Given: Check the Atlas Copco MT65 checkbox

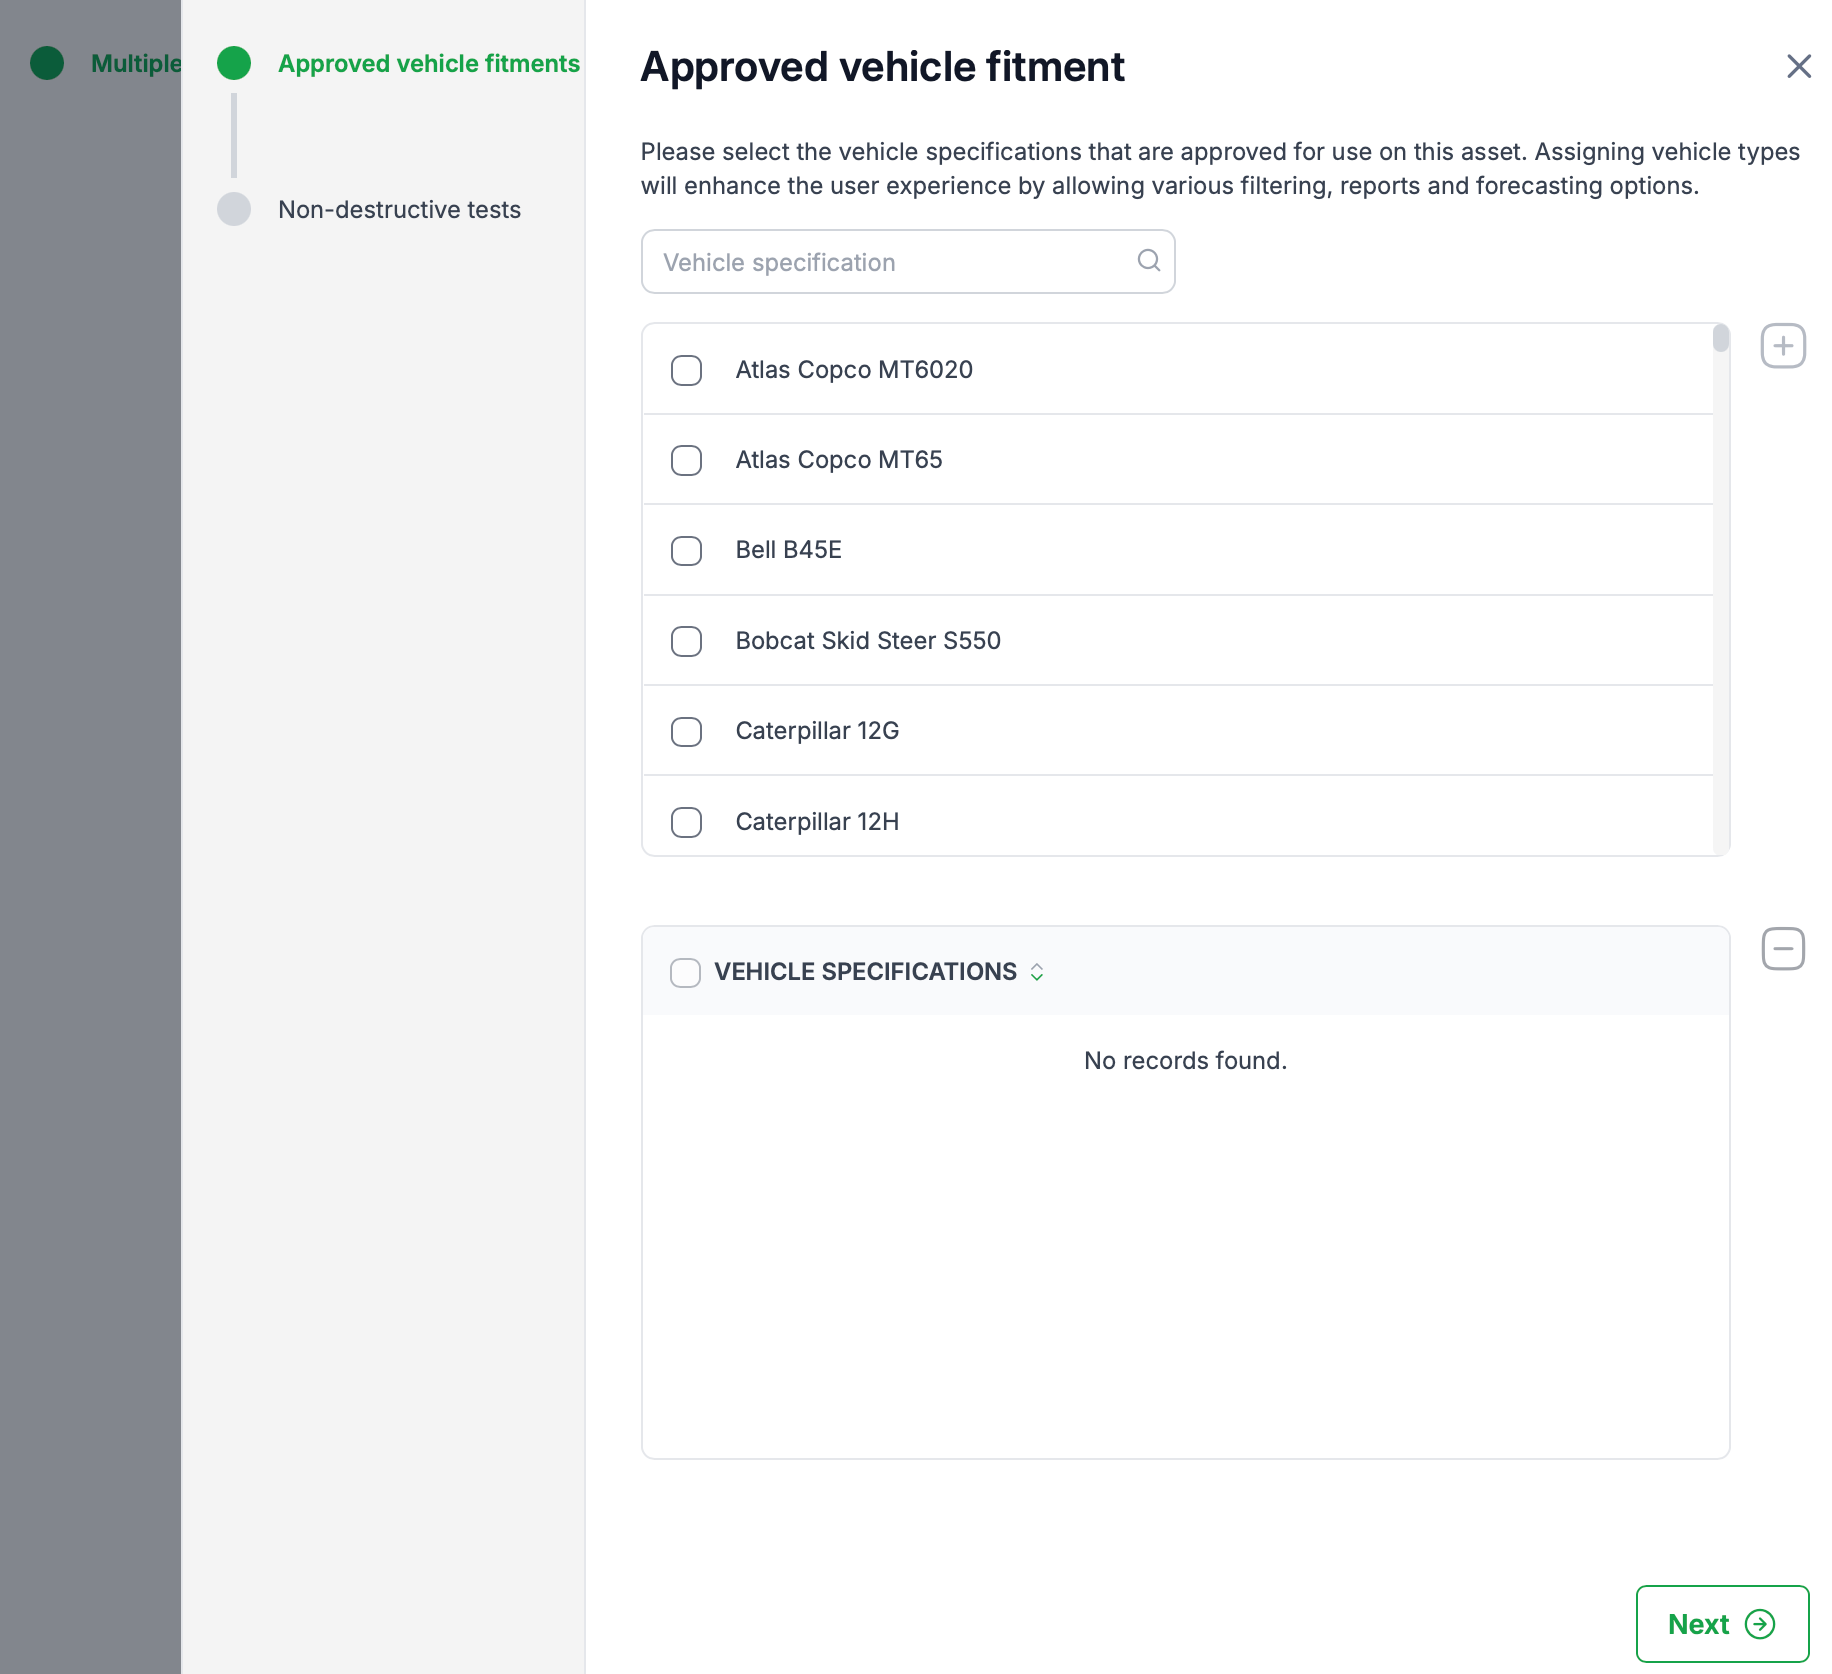Looking at the screenshot, I should coord(686,460).
